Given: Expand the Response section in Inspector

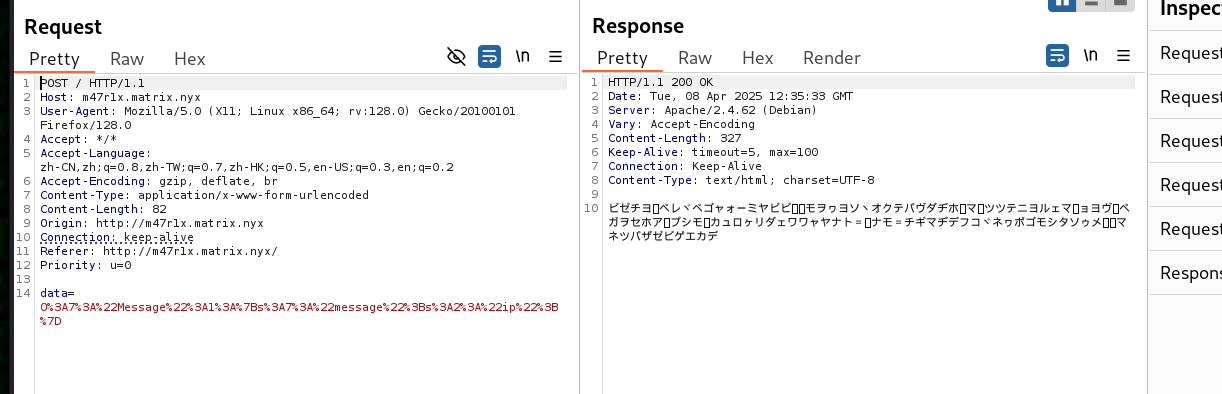Looking at the screenshot, I should coord(1190,273).
